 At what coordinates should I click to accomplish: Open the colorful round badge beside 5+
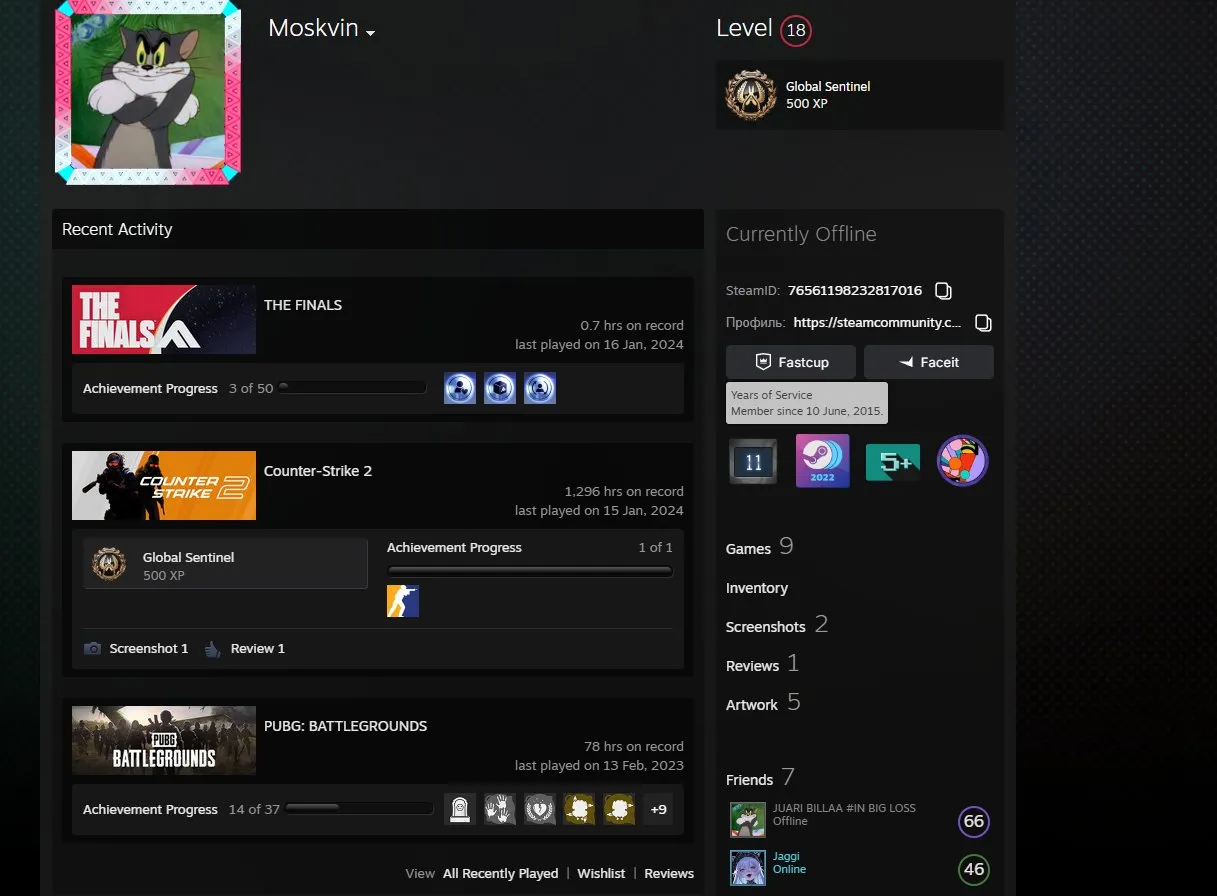point(962,461)
